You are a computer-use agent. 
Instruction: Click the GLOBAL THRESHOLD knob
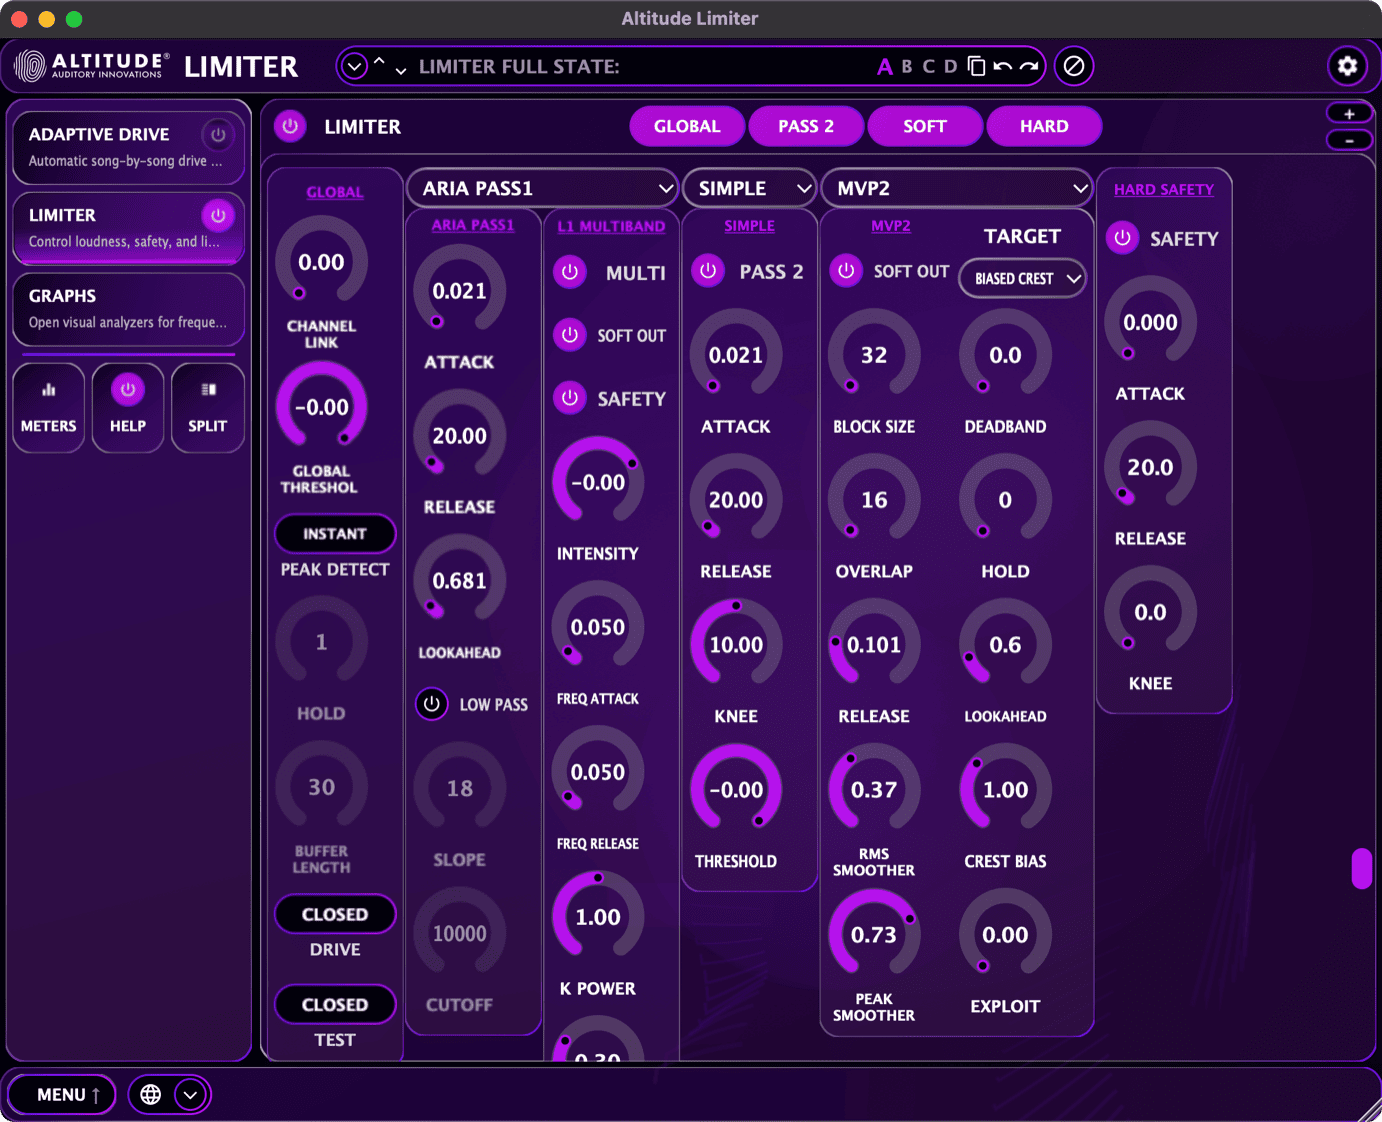coord(321,407)
